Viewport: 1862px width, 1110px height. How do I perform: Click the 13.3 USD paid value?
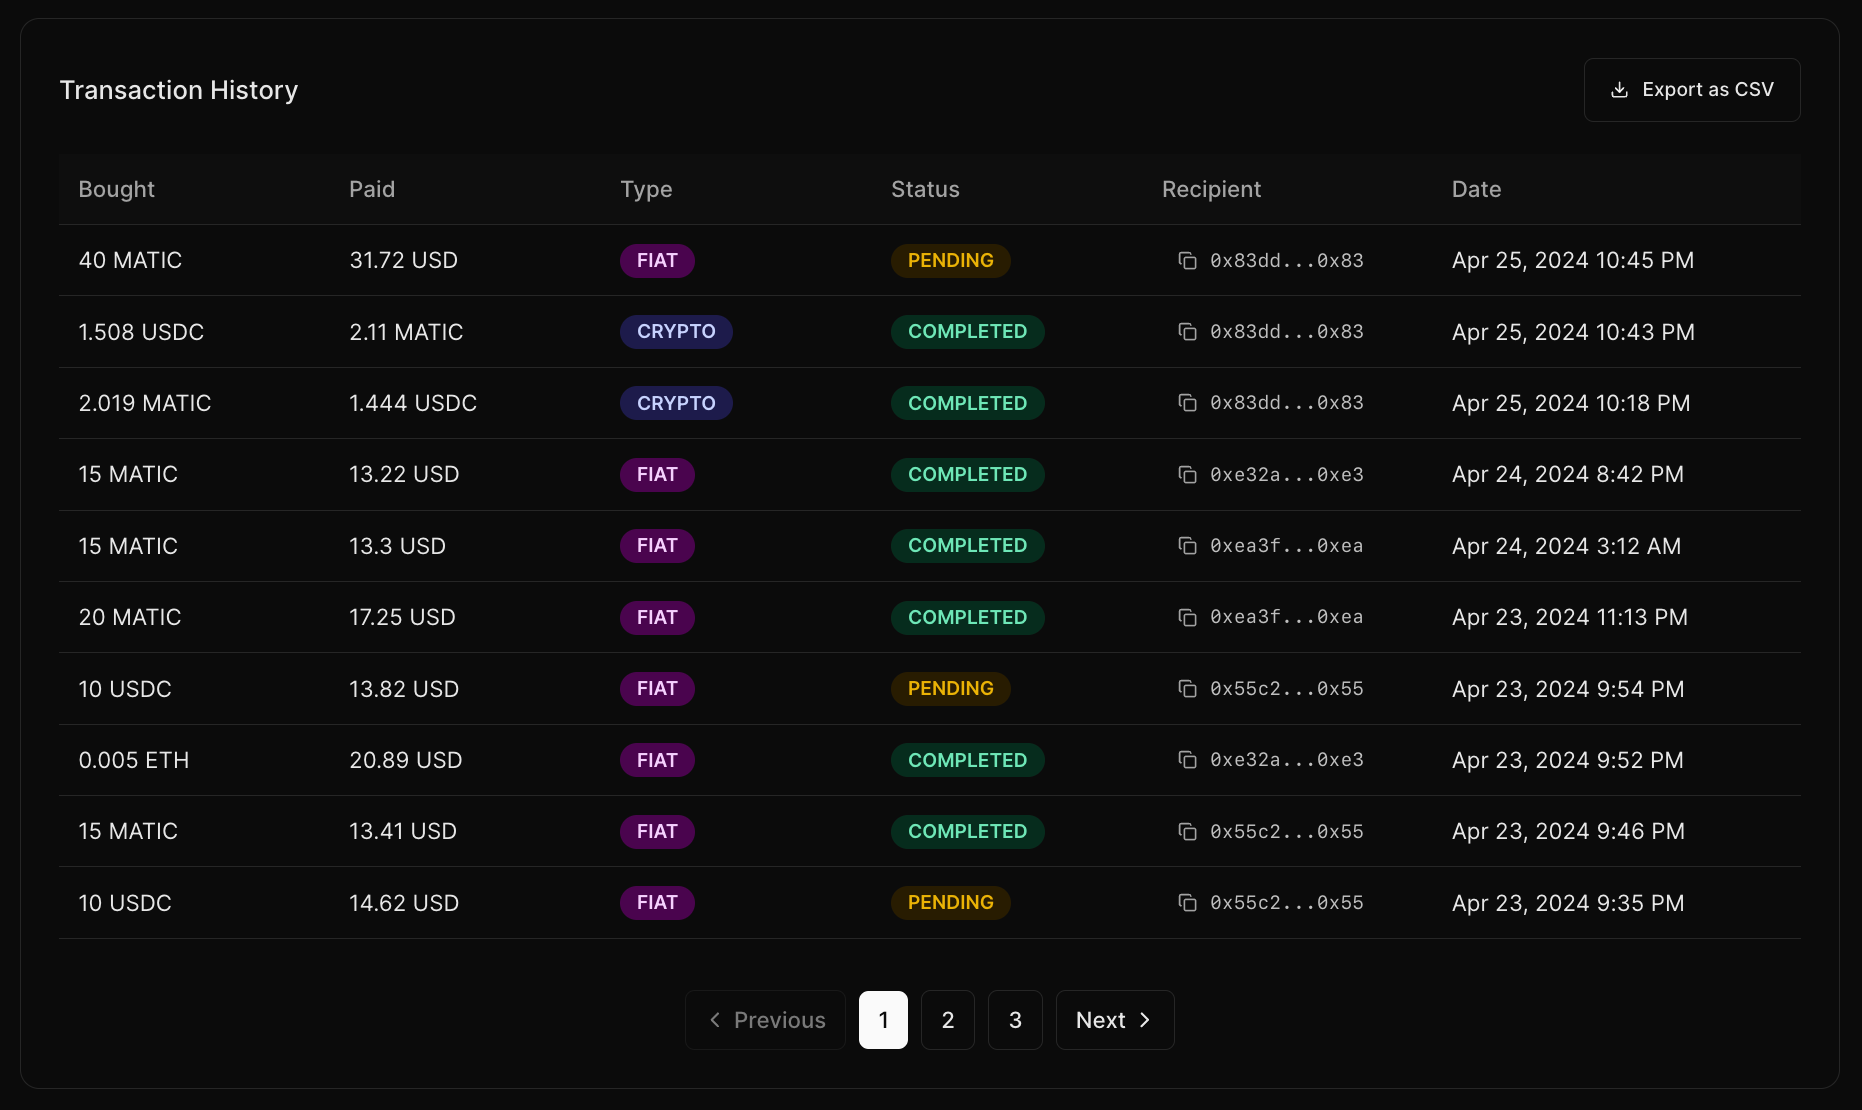(x=397, y=546)
